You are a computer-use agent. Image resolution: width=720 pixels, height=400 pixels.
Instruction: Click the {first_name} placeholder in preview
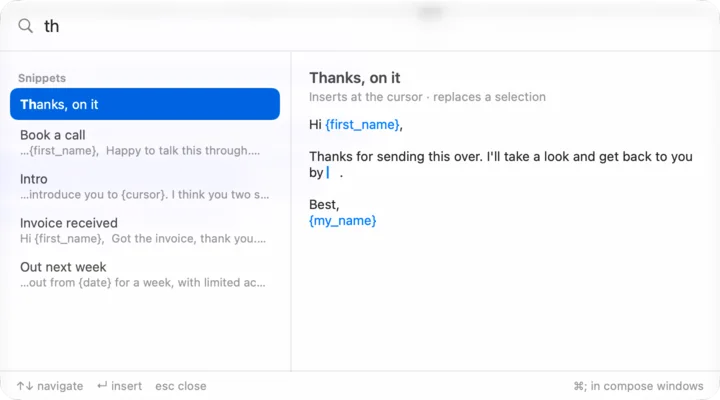(x=362, y=124)
